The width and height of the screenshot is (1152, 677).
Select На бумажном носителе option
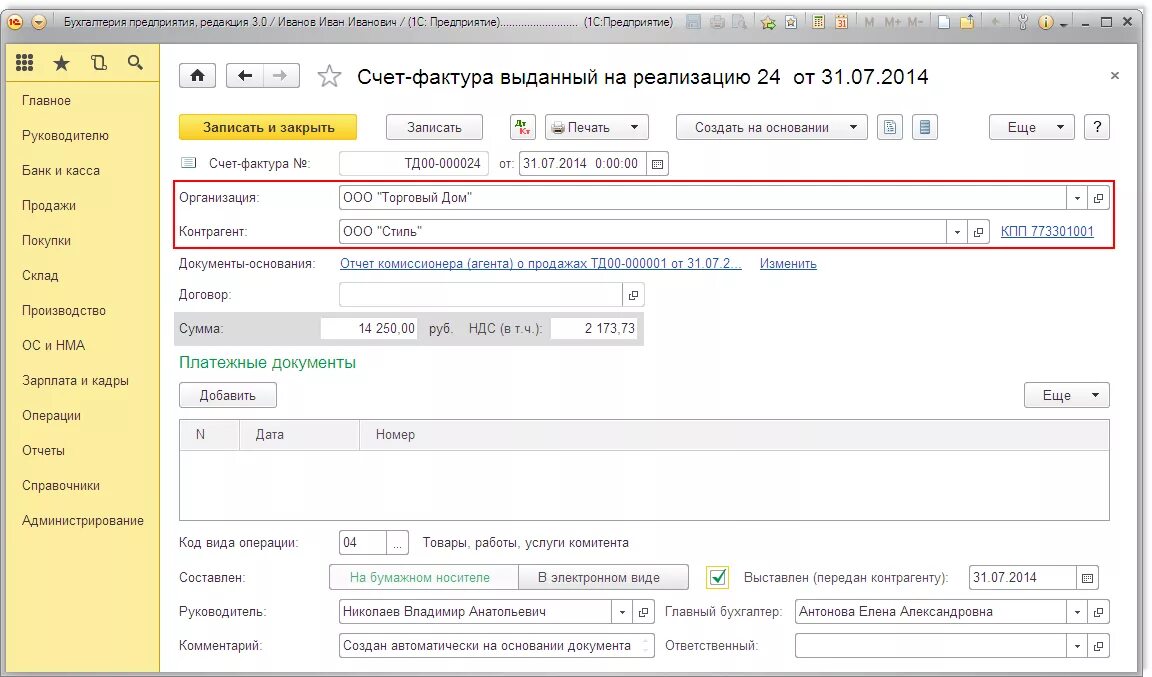coord(424,578)
